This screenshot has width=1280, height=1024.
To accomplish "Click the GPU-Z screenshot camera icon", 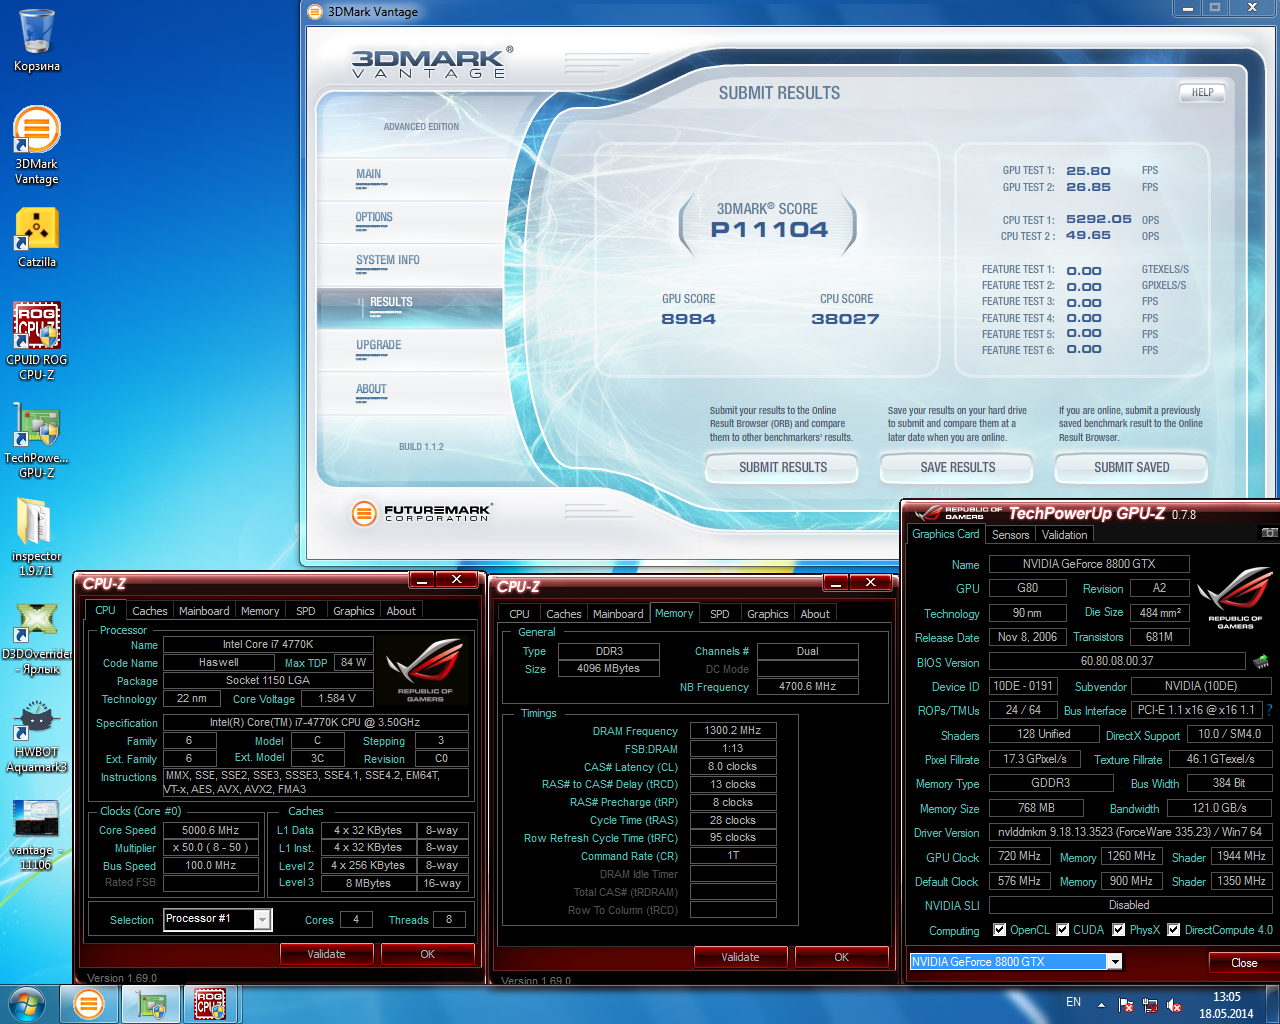I will [1269, 534].
